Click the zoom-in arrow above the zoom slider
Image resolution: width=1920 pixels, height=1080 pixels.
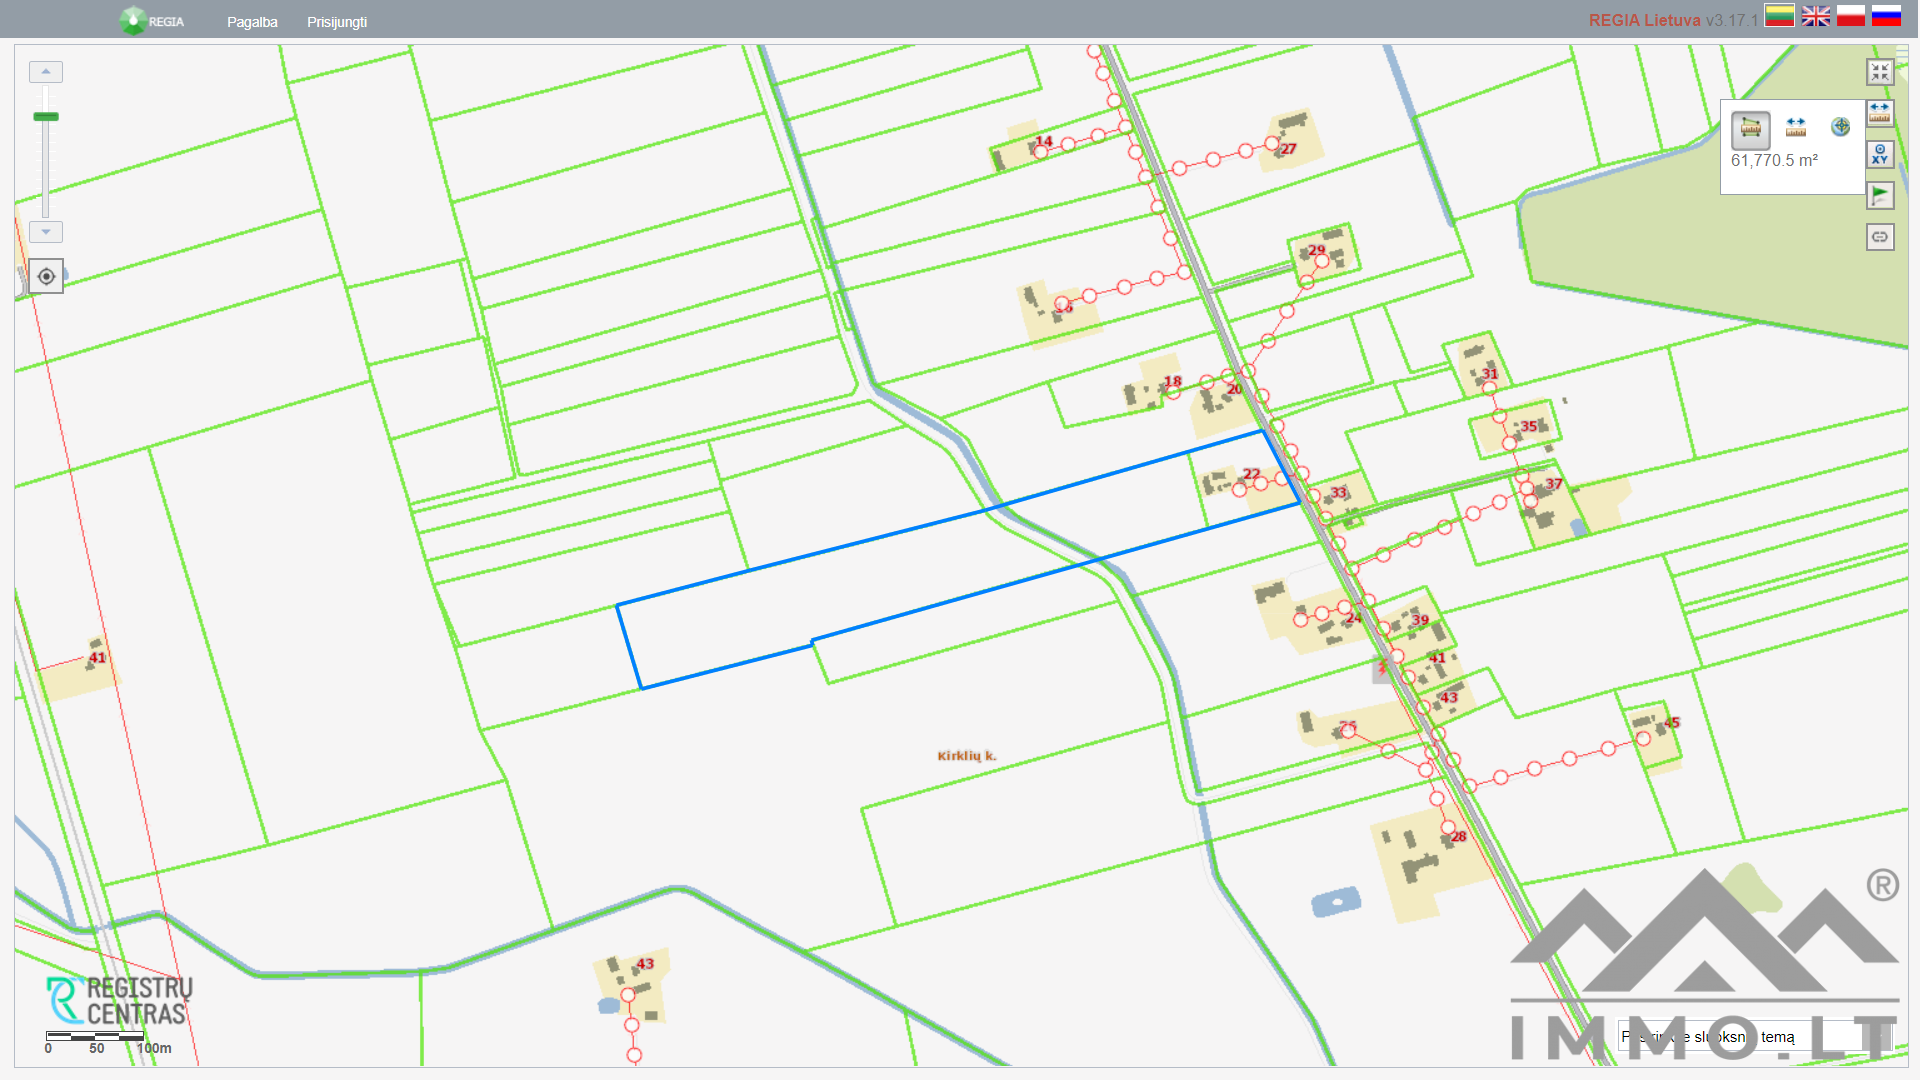click(x=46, y=72)
